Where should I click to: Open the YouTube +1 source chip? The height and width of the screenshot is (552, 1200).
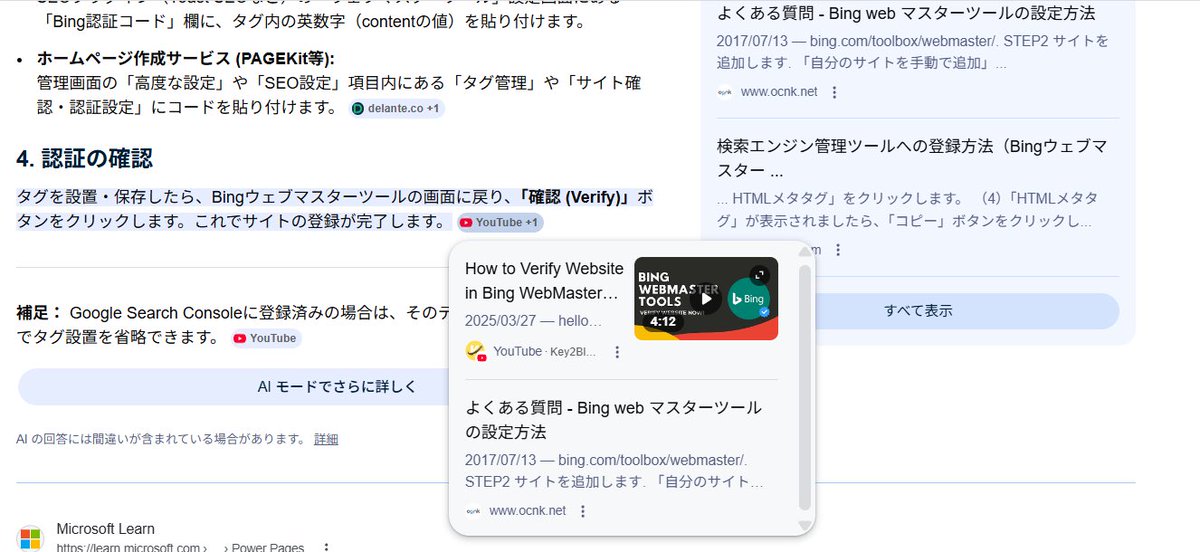(500, 222)
